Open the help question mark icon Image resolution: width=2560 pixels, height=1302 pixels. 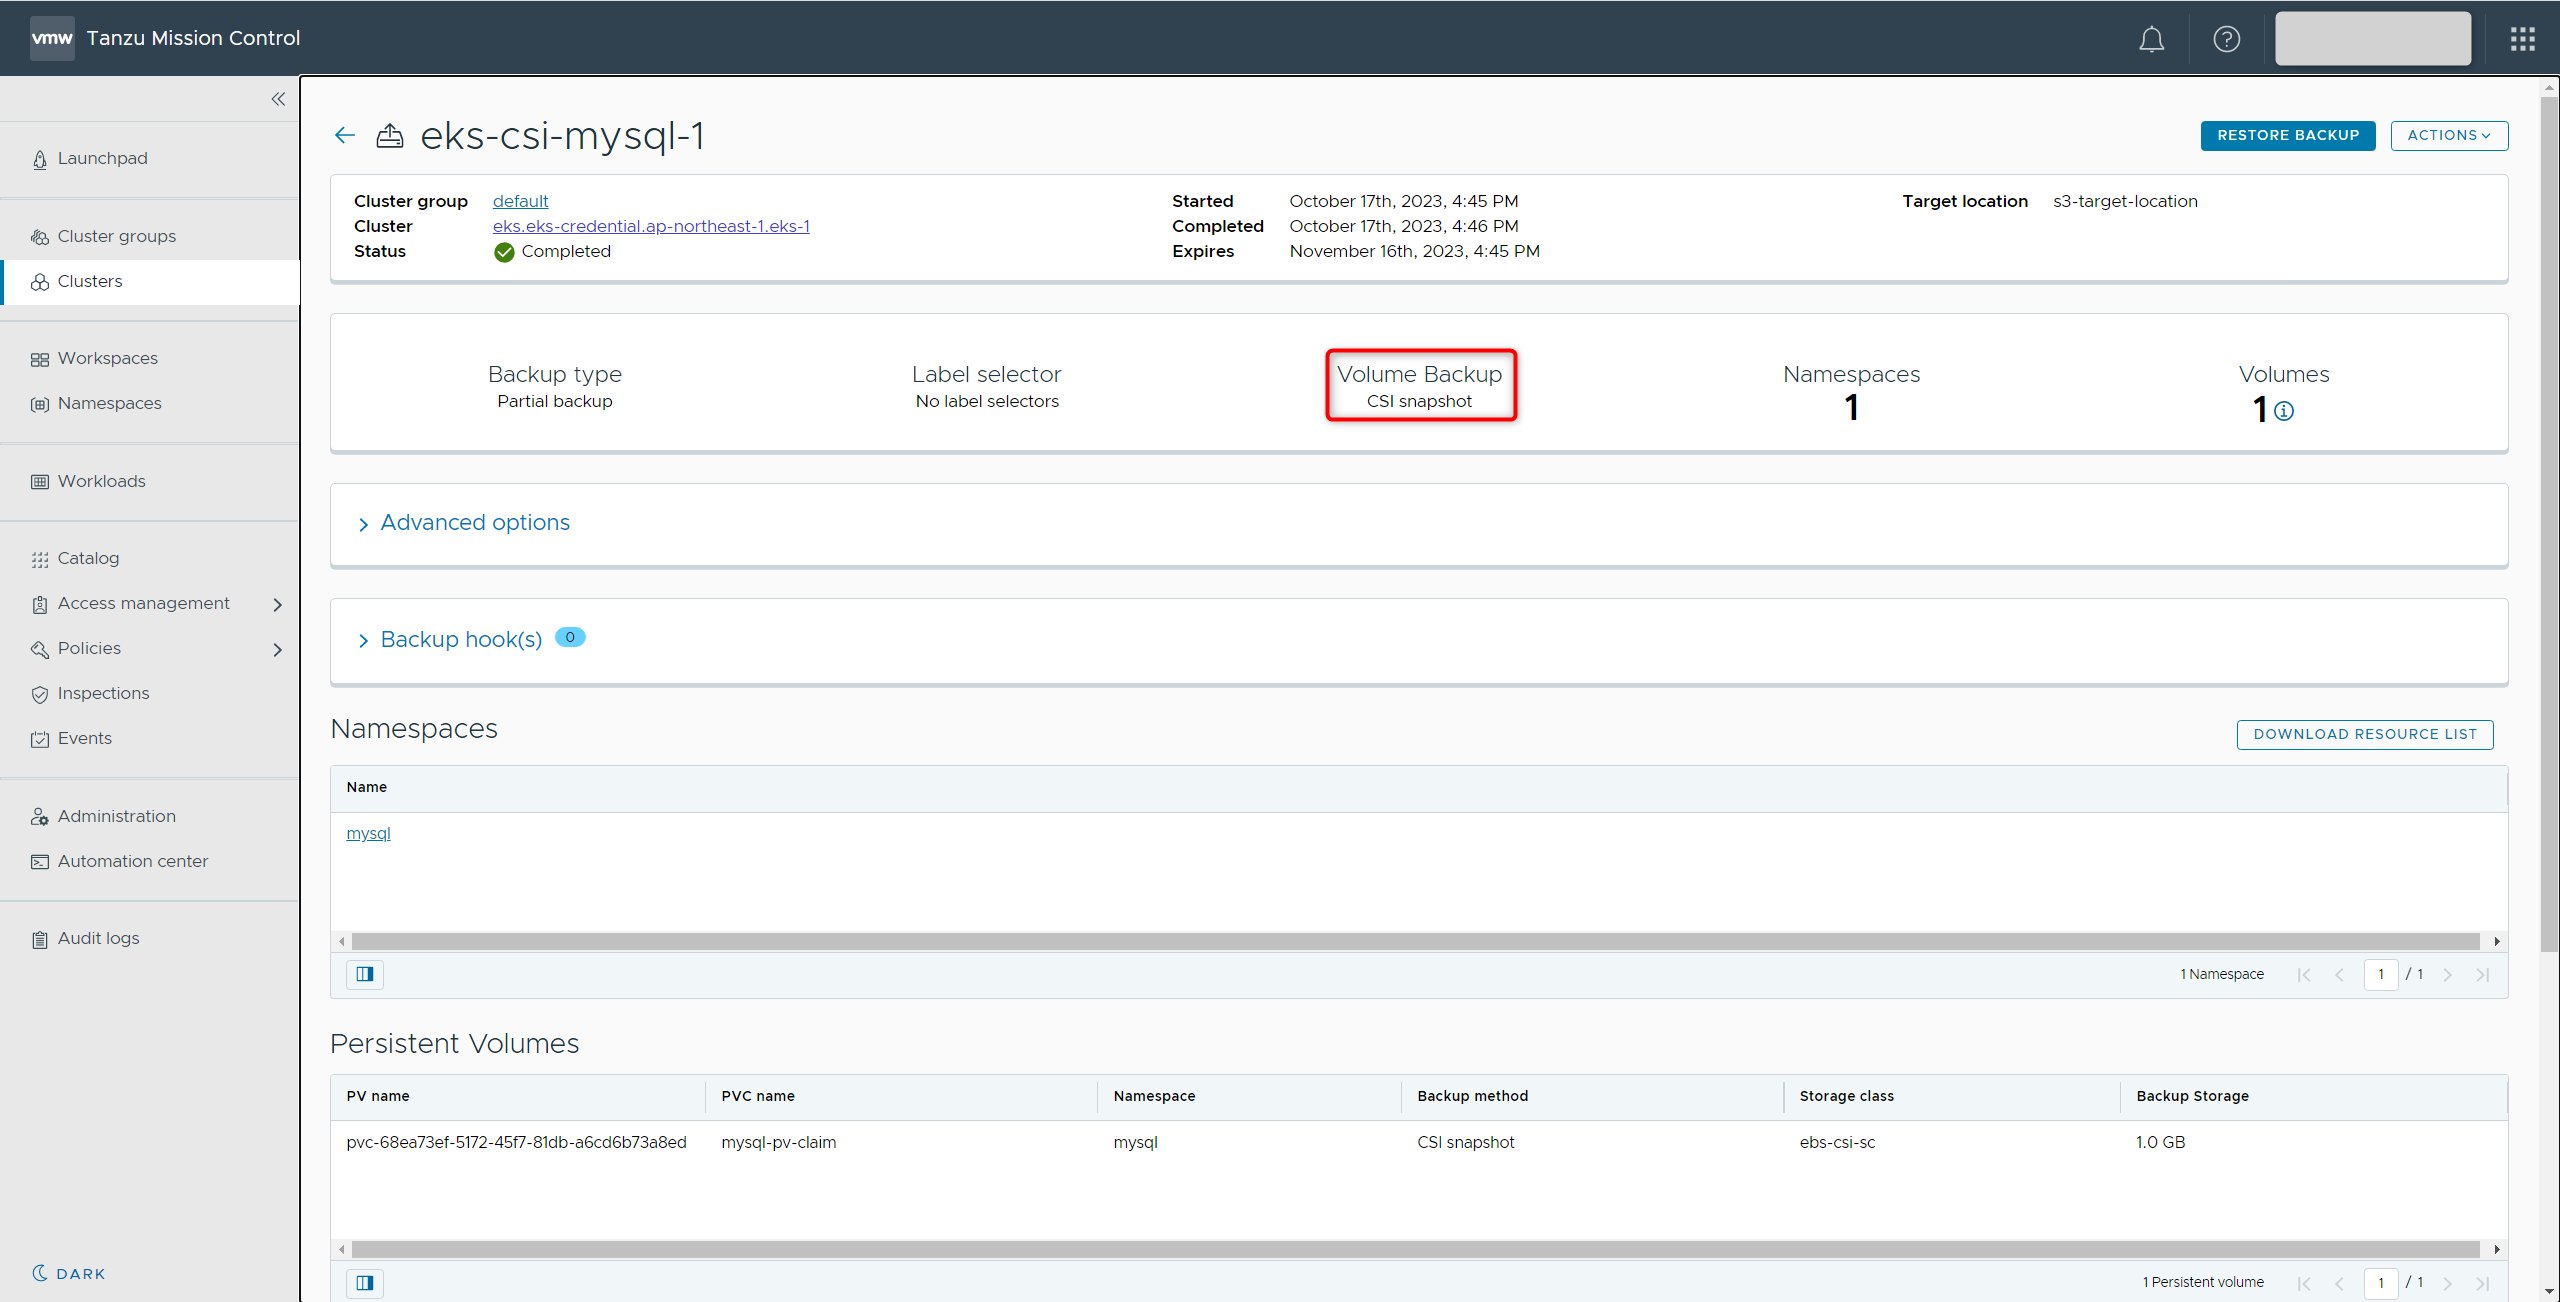[x=2226, y=39]
